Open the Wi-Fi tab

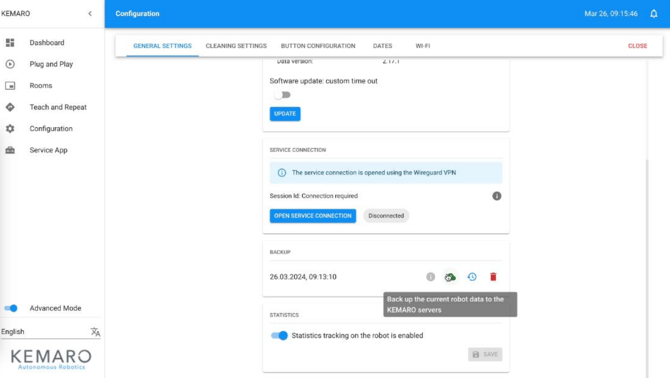pos(423,46)
